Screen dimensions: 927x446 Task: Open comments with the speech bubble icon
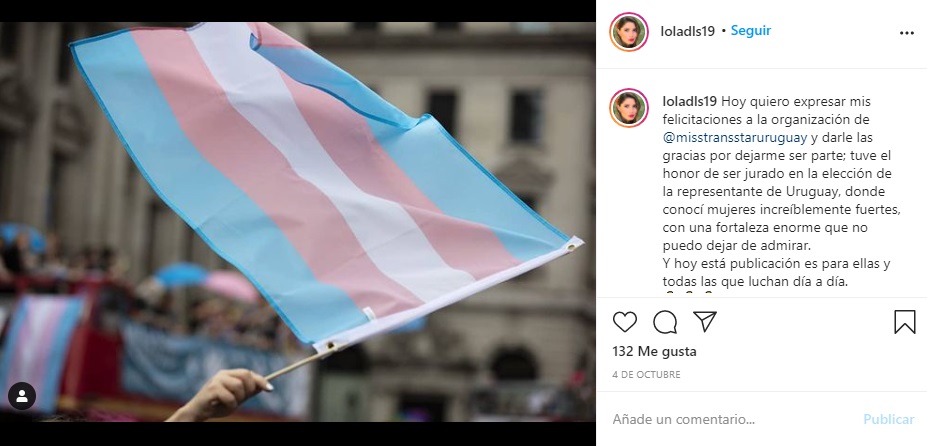click(665, 322)
